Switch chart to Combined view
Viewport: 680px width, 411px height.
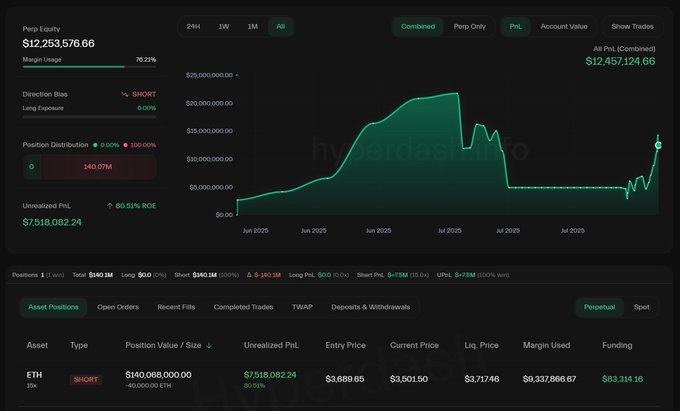pos(418,26)
